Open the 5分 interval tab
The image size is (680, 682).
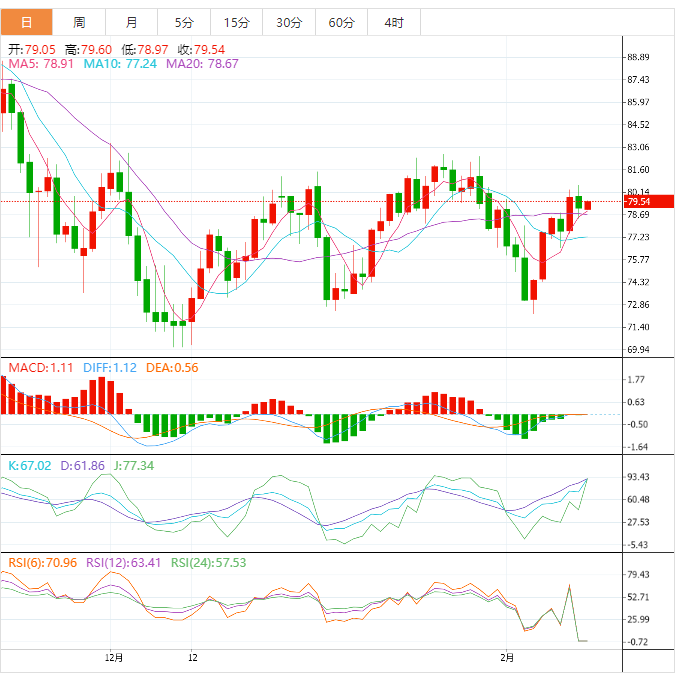point(184,22)
